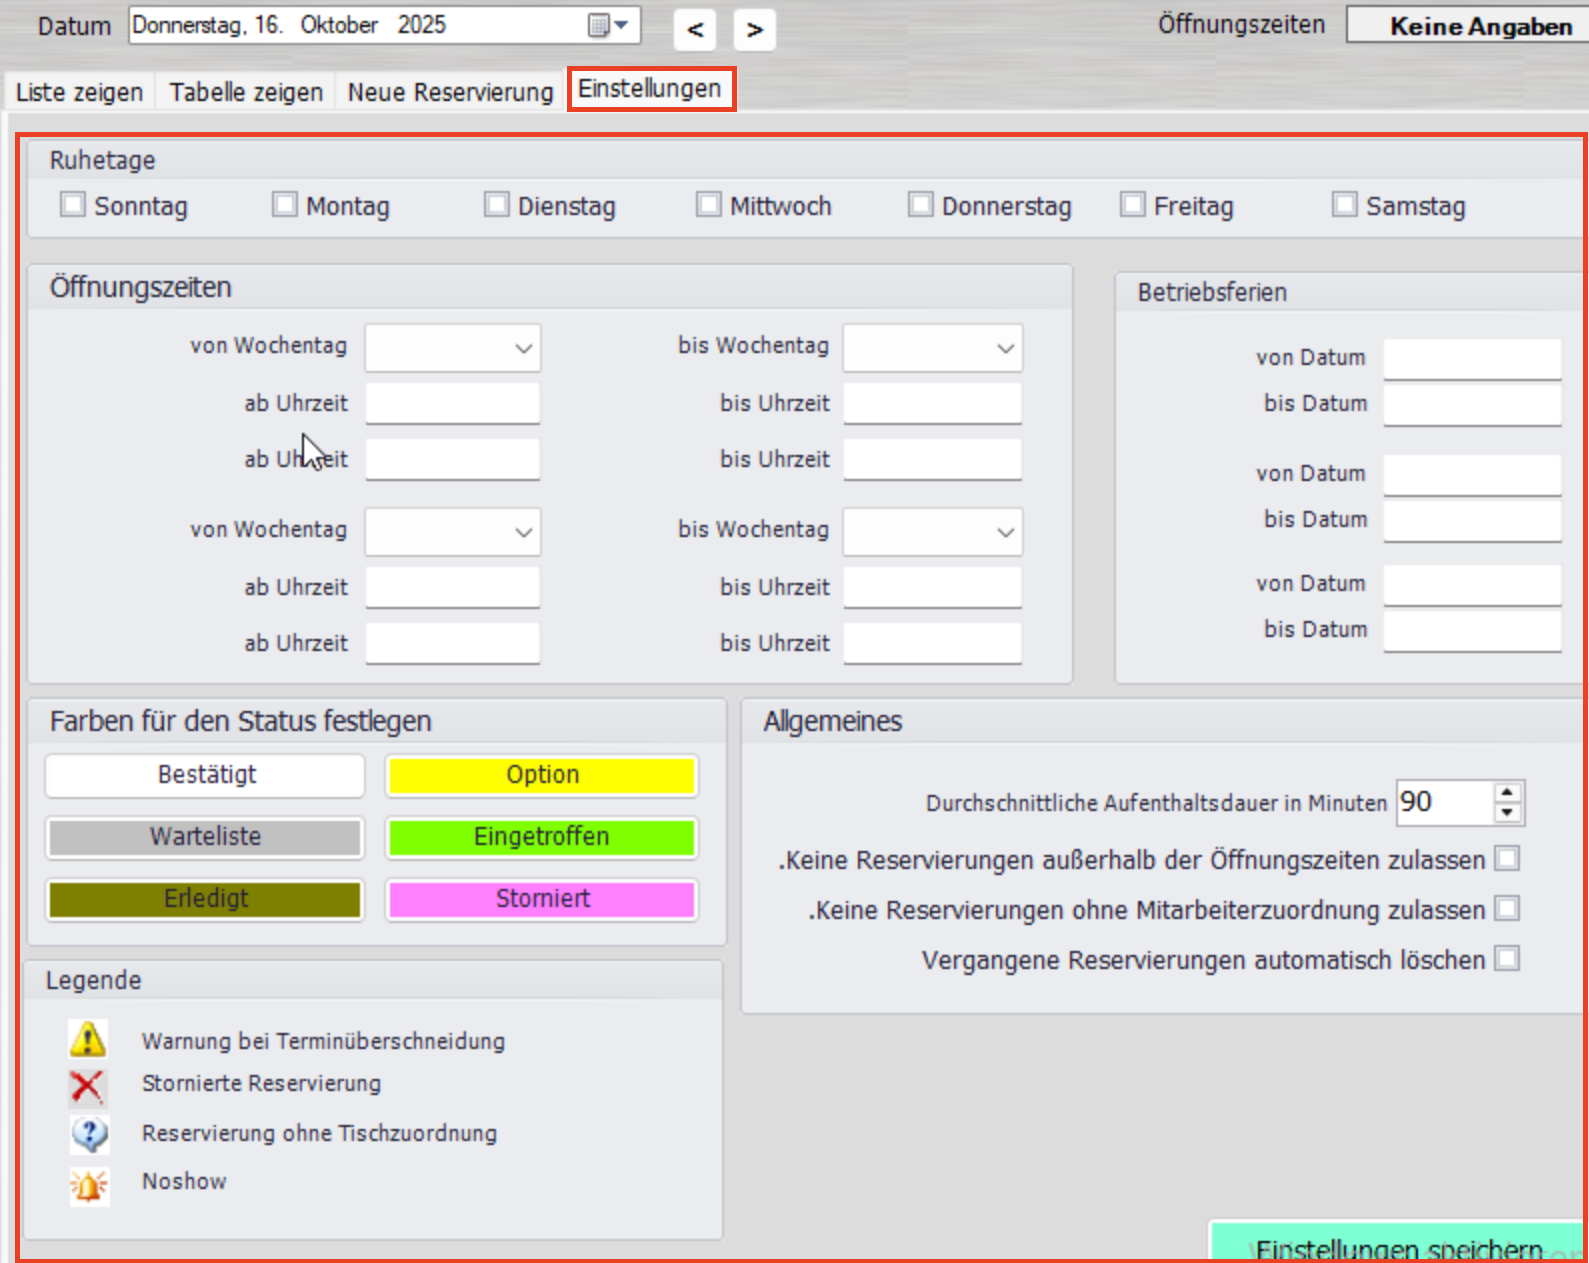1589x1263 pixels.
Task: Click 'Einstellungen speichern' button
Action: pyautogui.click(x=1398, y=1245)
